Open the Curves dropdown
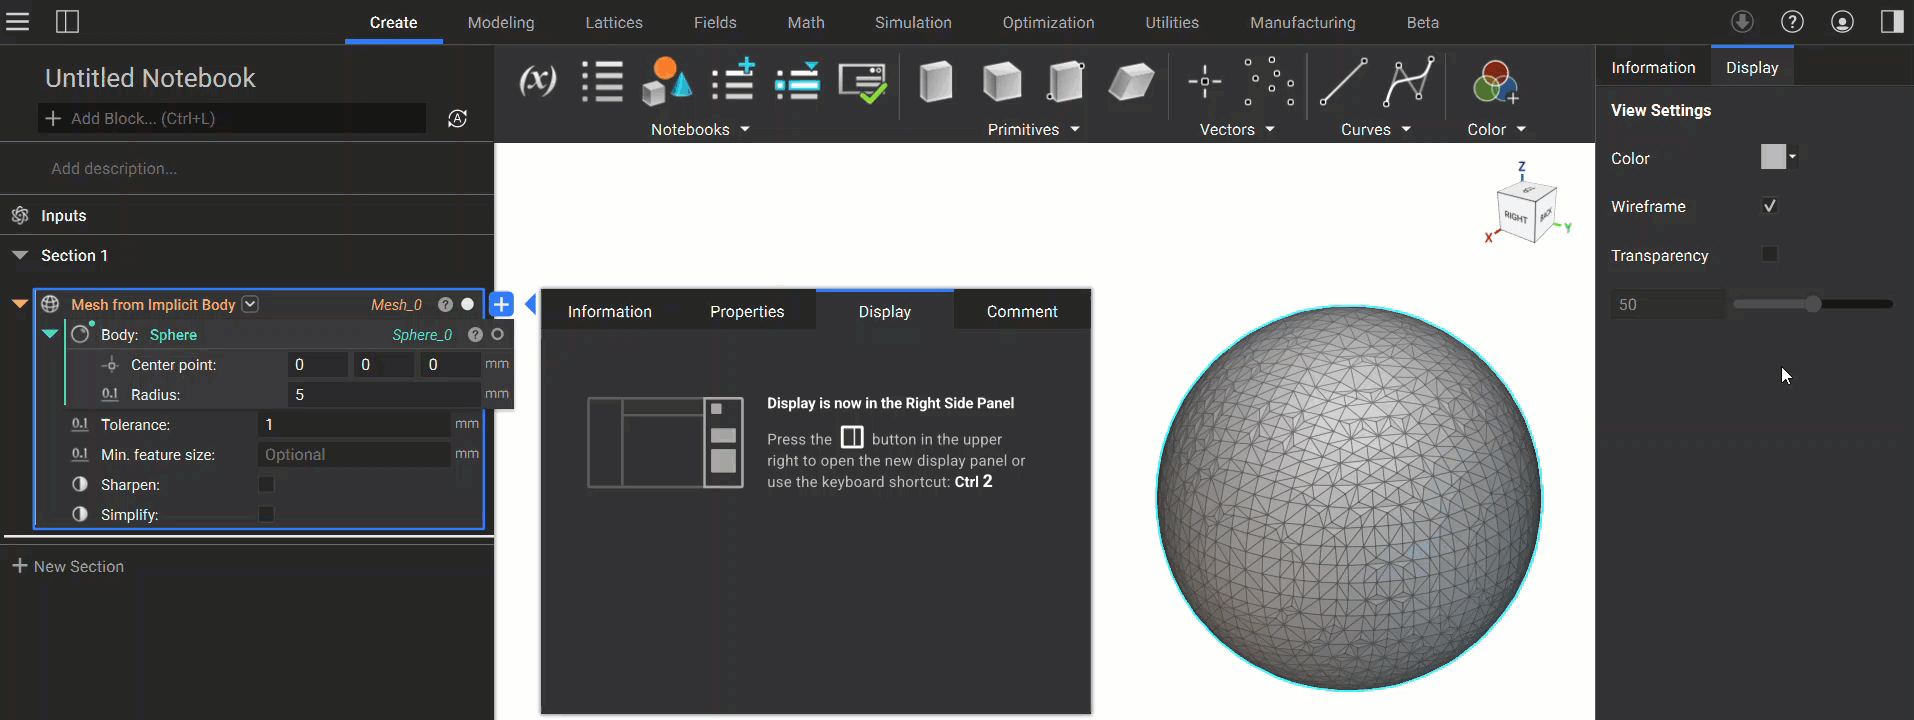This screenshot has width=1914, height=720. (x=1376, y=129)
